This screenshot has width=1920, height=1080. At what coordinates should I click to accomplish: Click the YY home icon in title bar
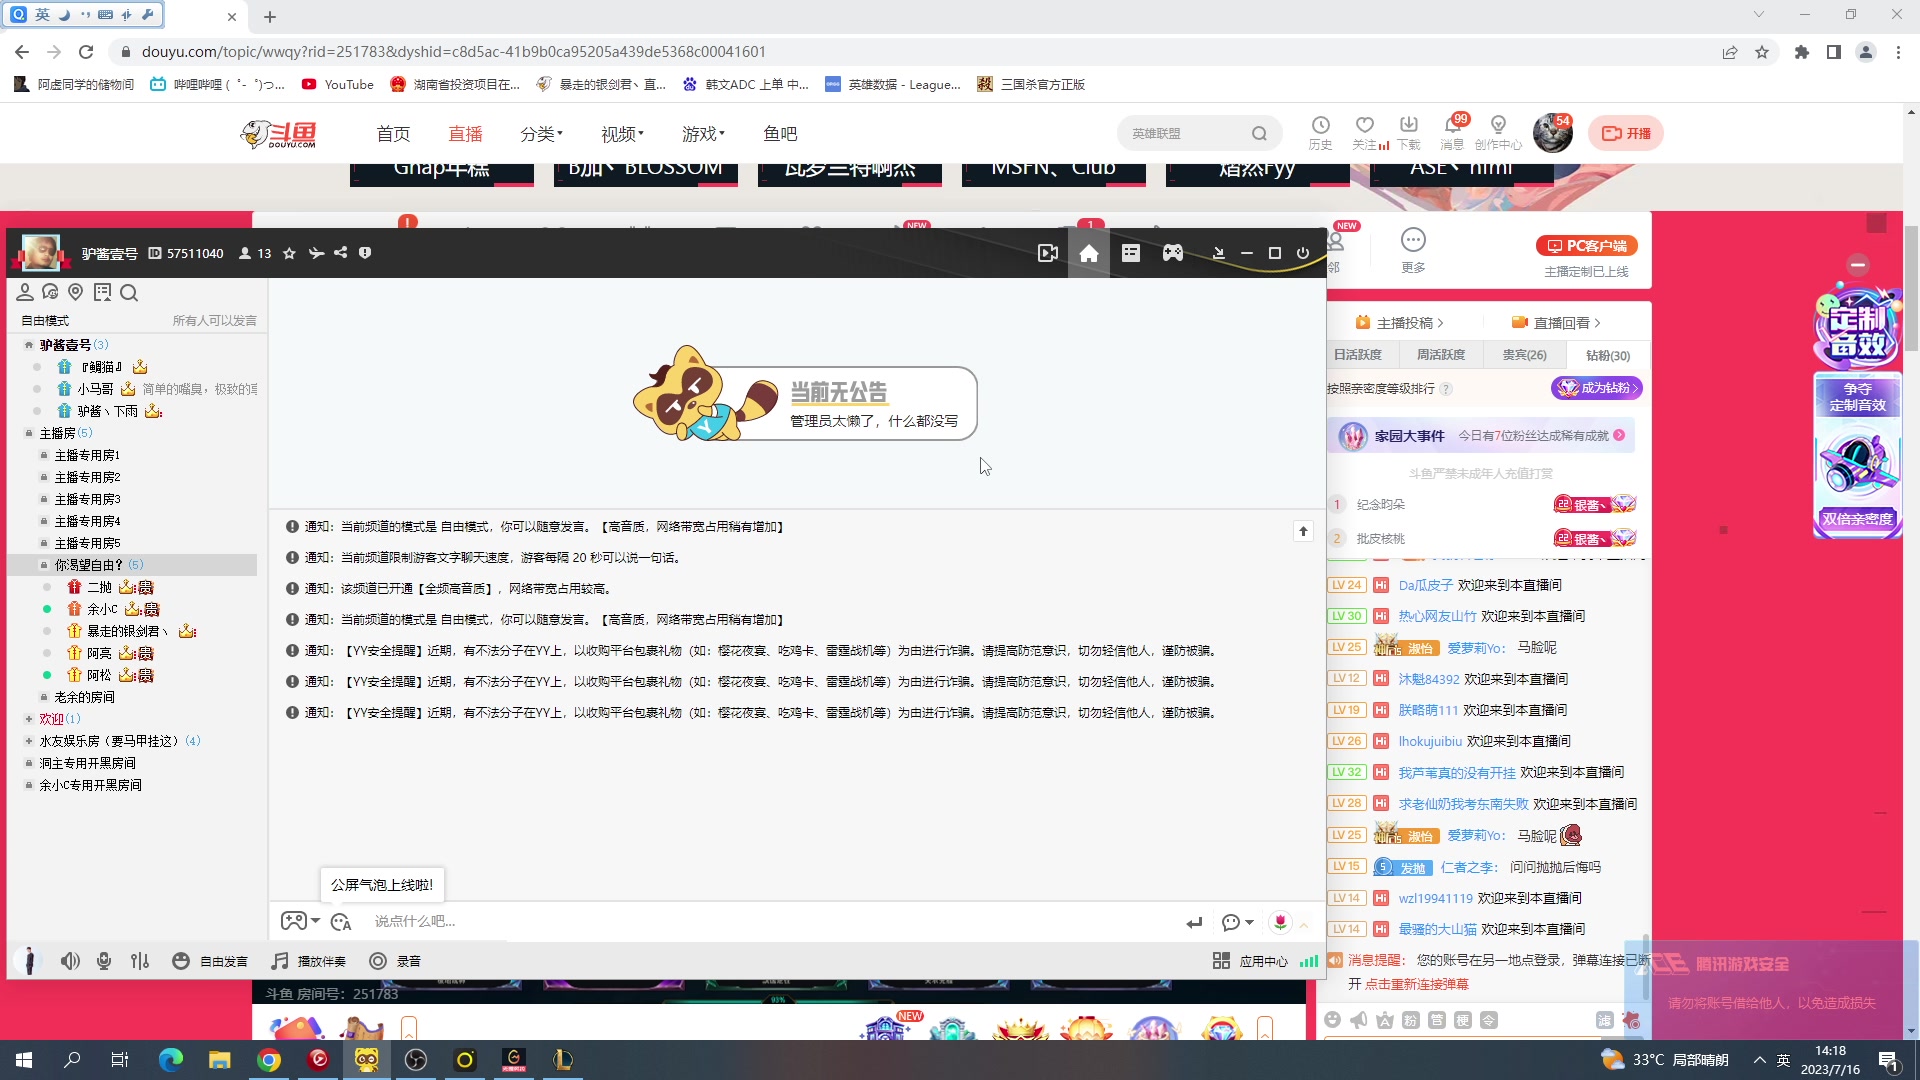1089,254
